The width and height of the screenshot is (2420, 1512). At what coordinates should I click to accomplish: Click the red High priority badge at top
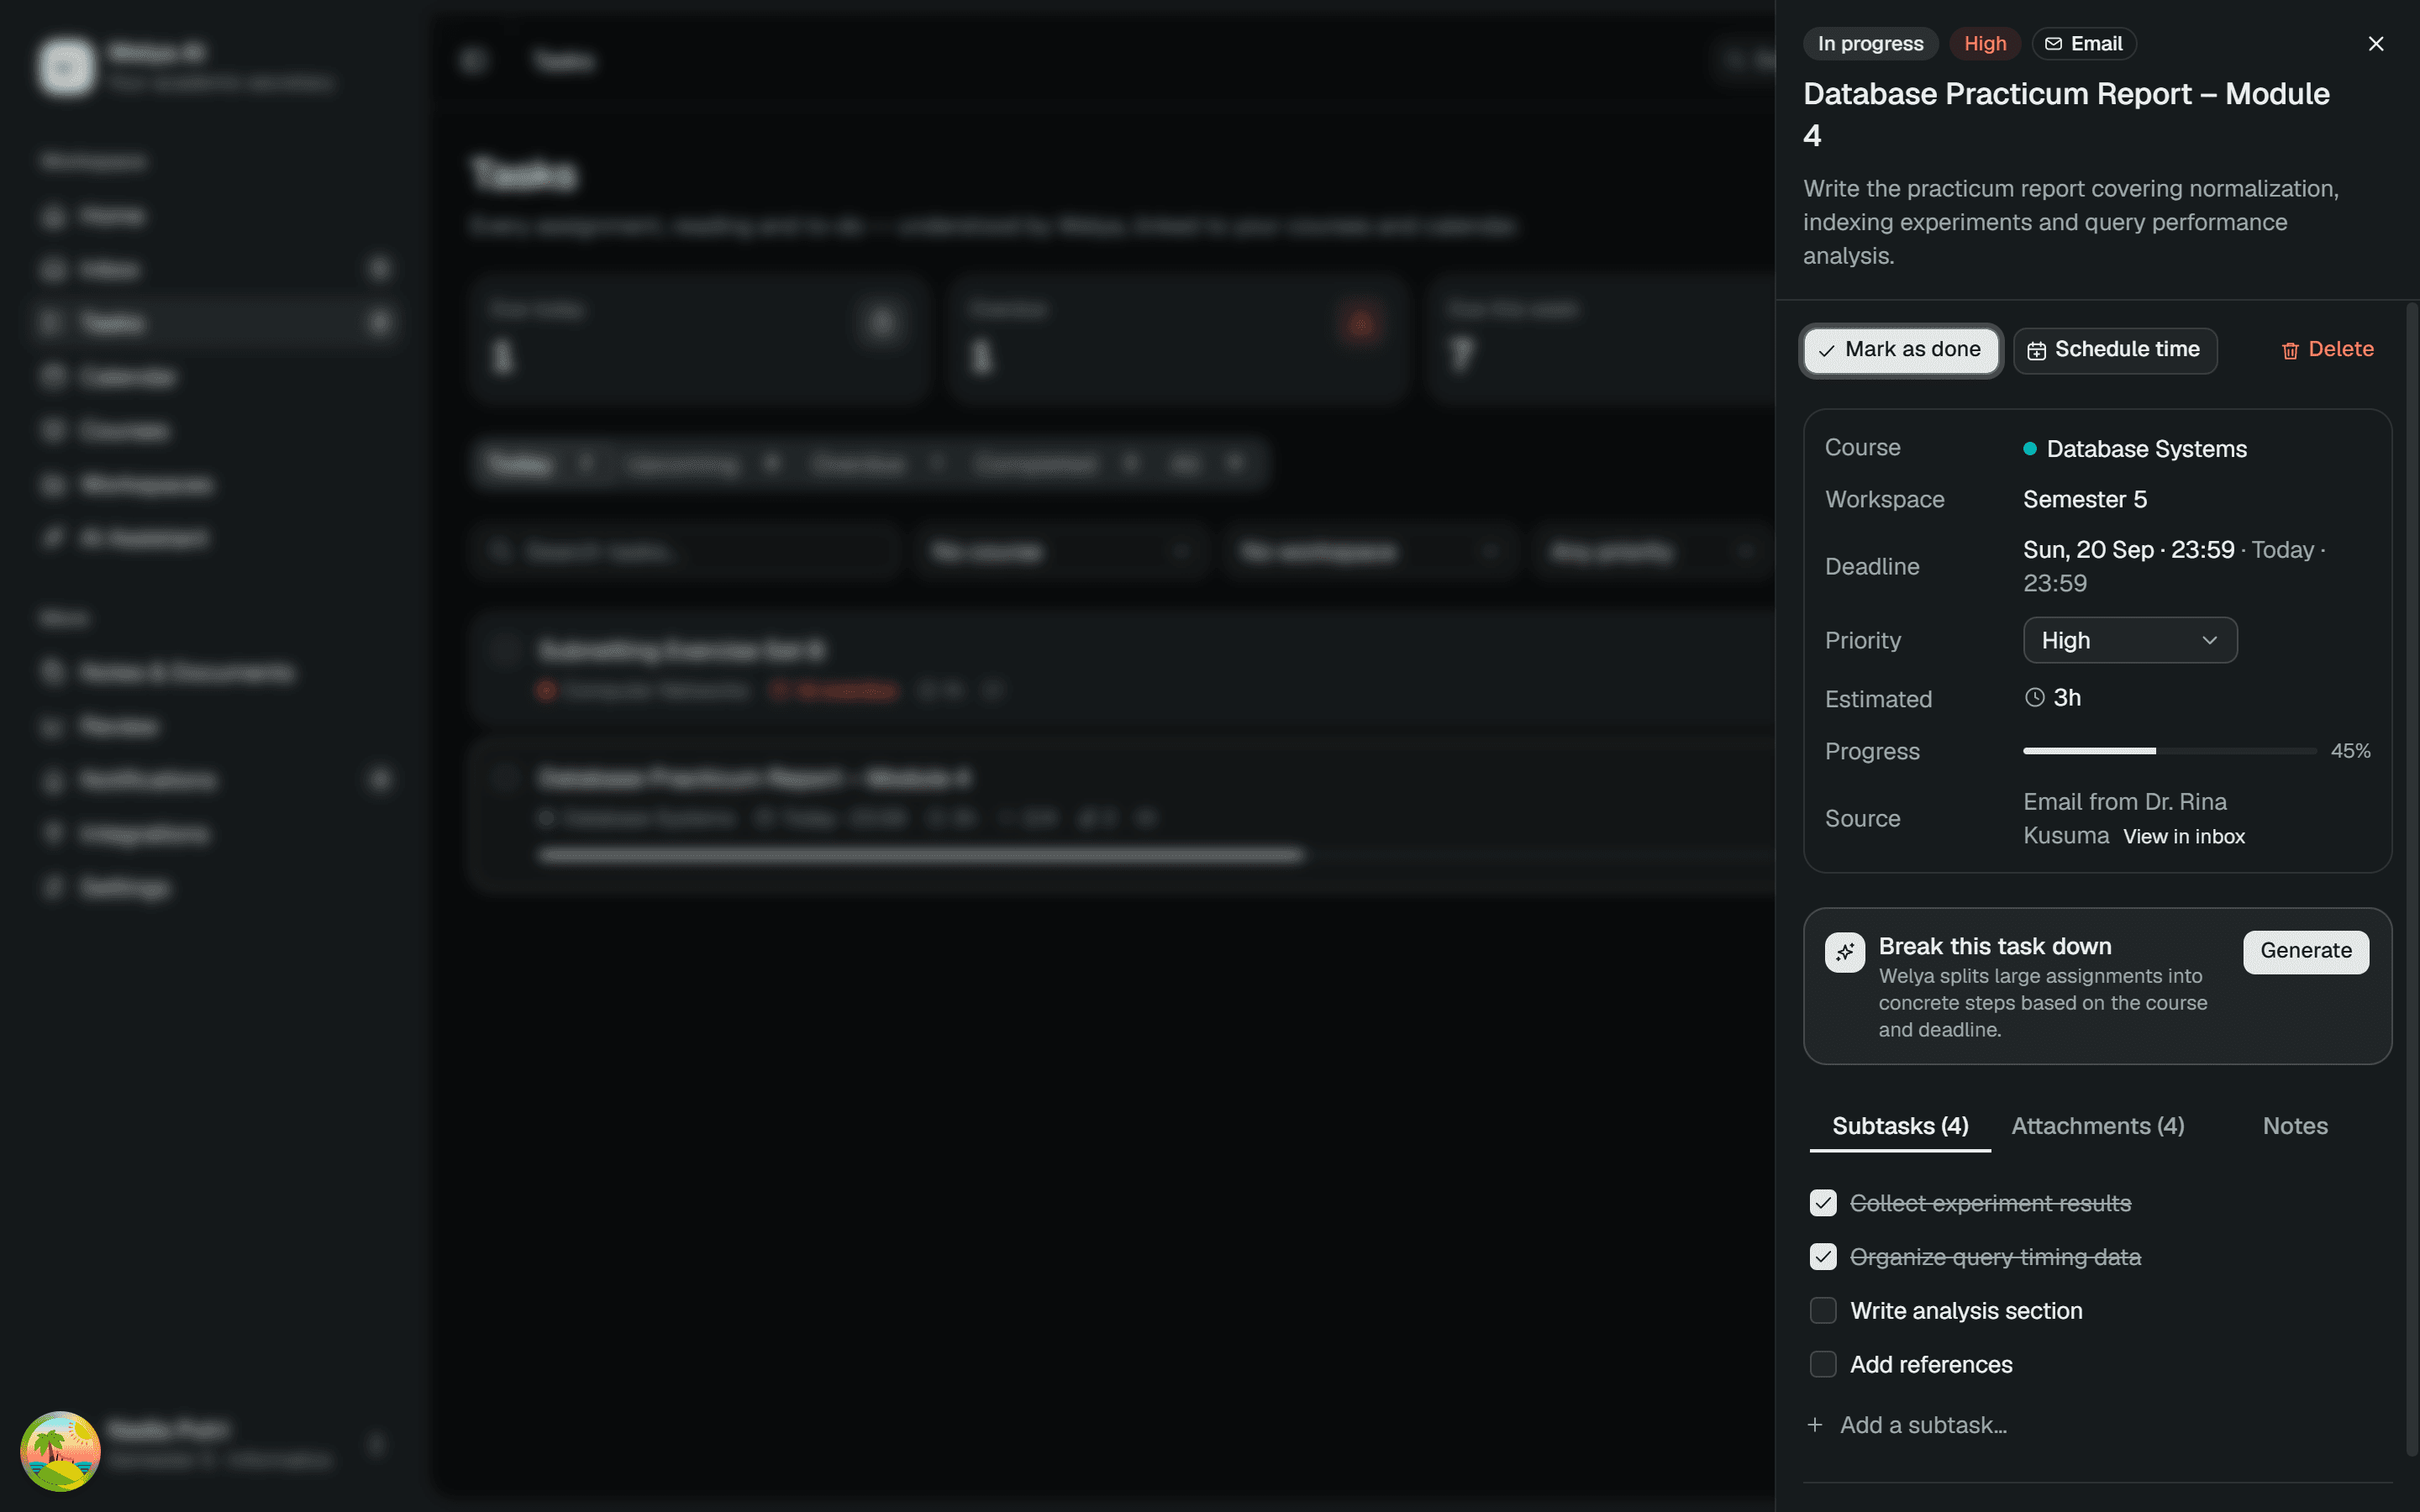coord(1985,44)
